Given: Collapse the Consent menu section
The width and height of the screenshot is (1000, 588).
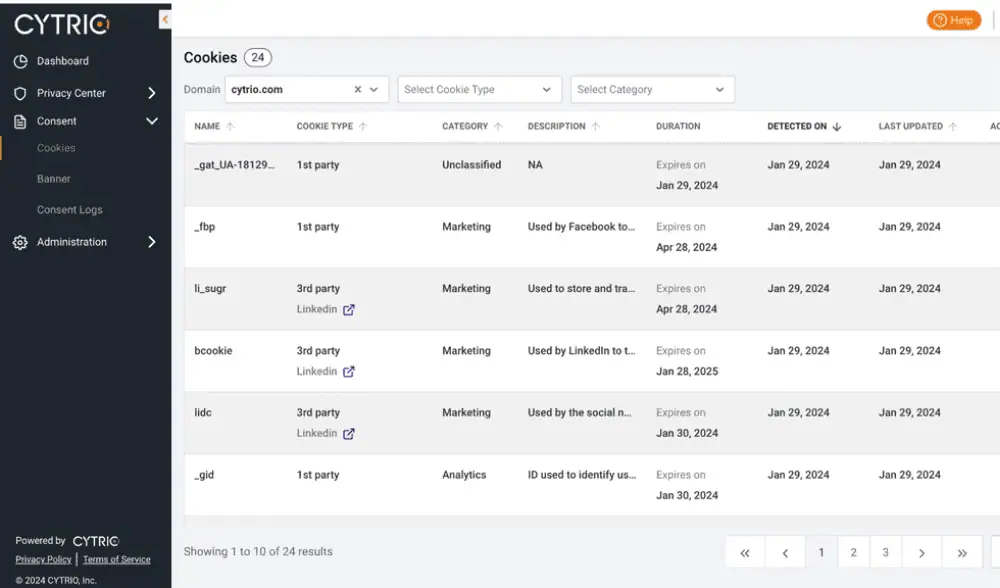Looking at the screenshot, I should (152, 121).
